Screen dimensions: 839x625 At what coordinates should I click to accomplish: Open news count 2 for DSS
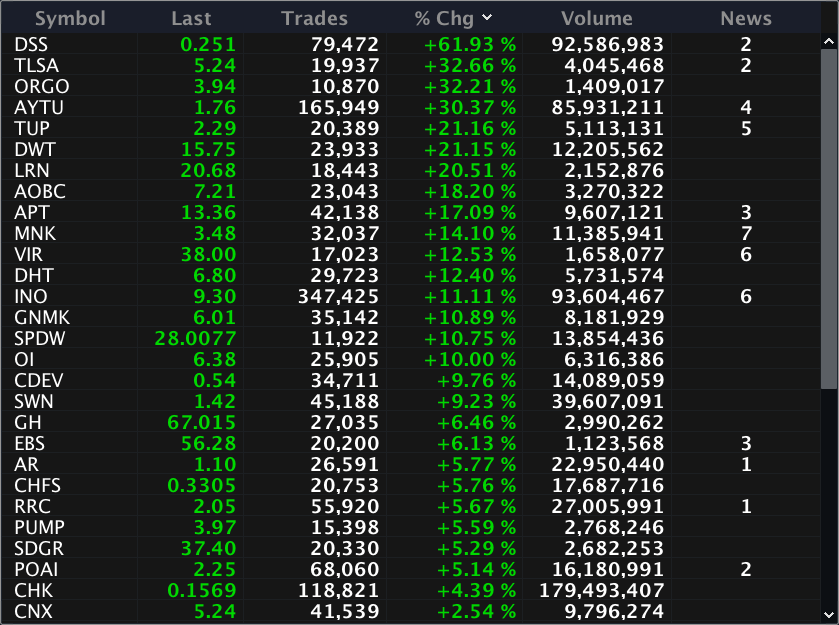tap(746, 44)
